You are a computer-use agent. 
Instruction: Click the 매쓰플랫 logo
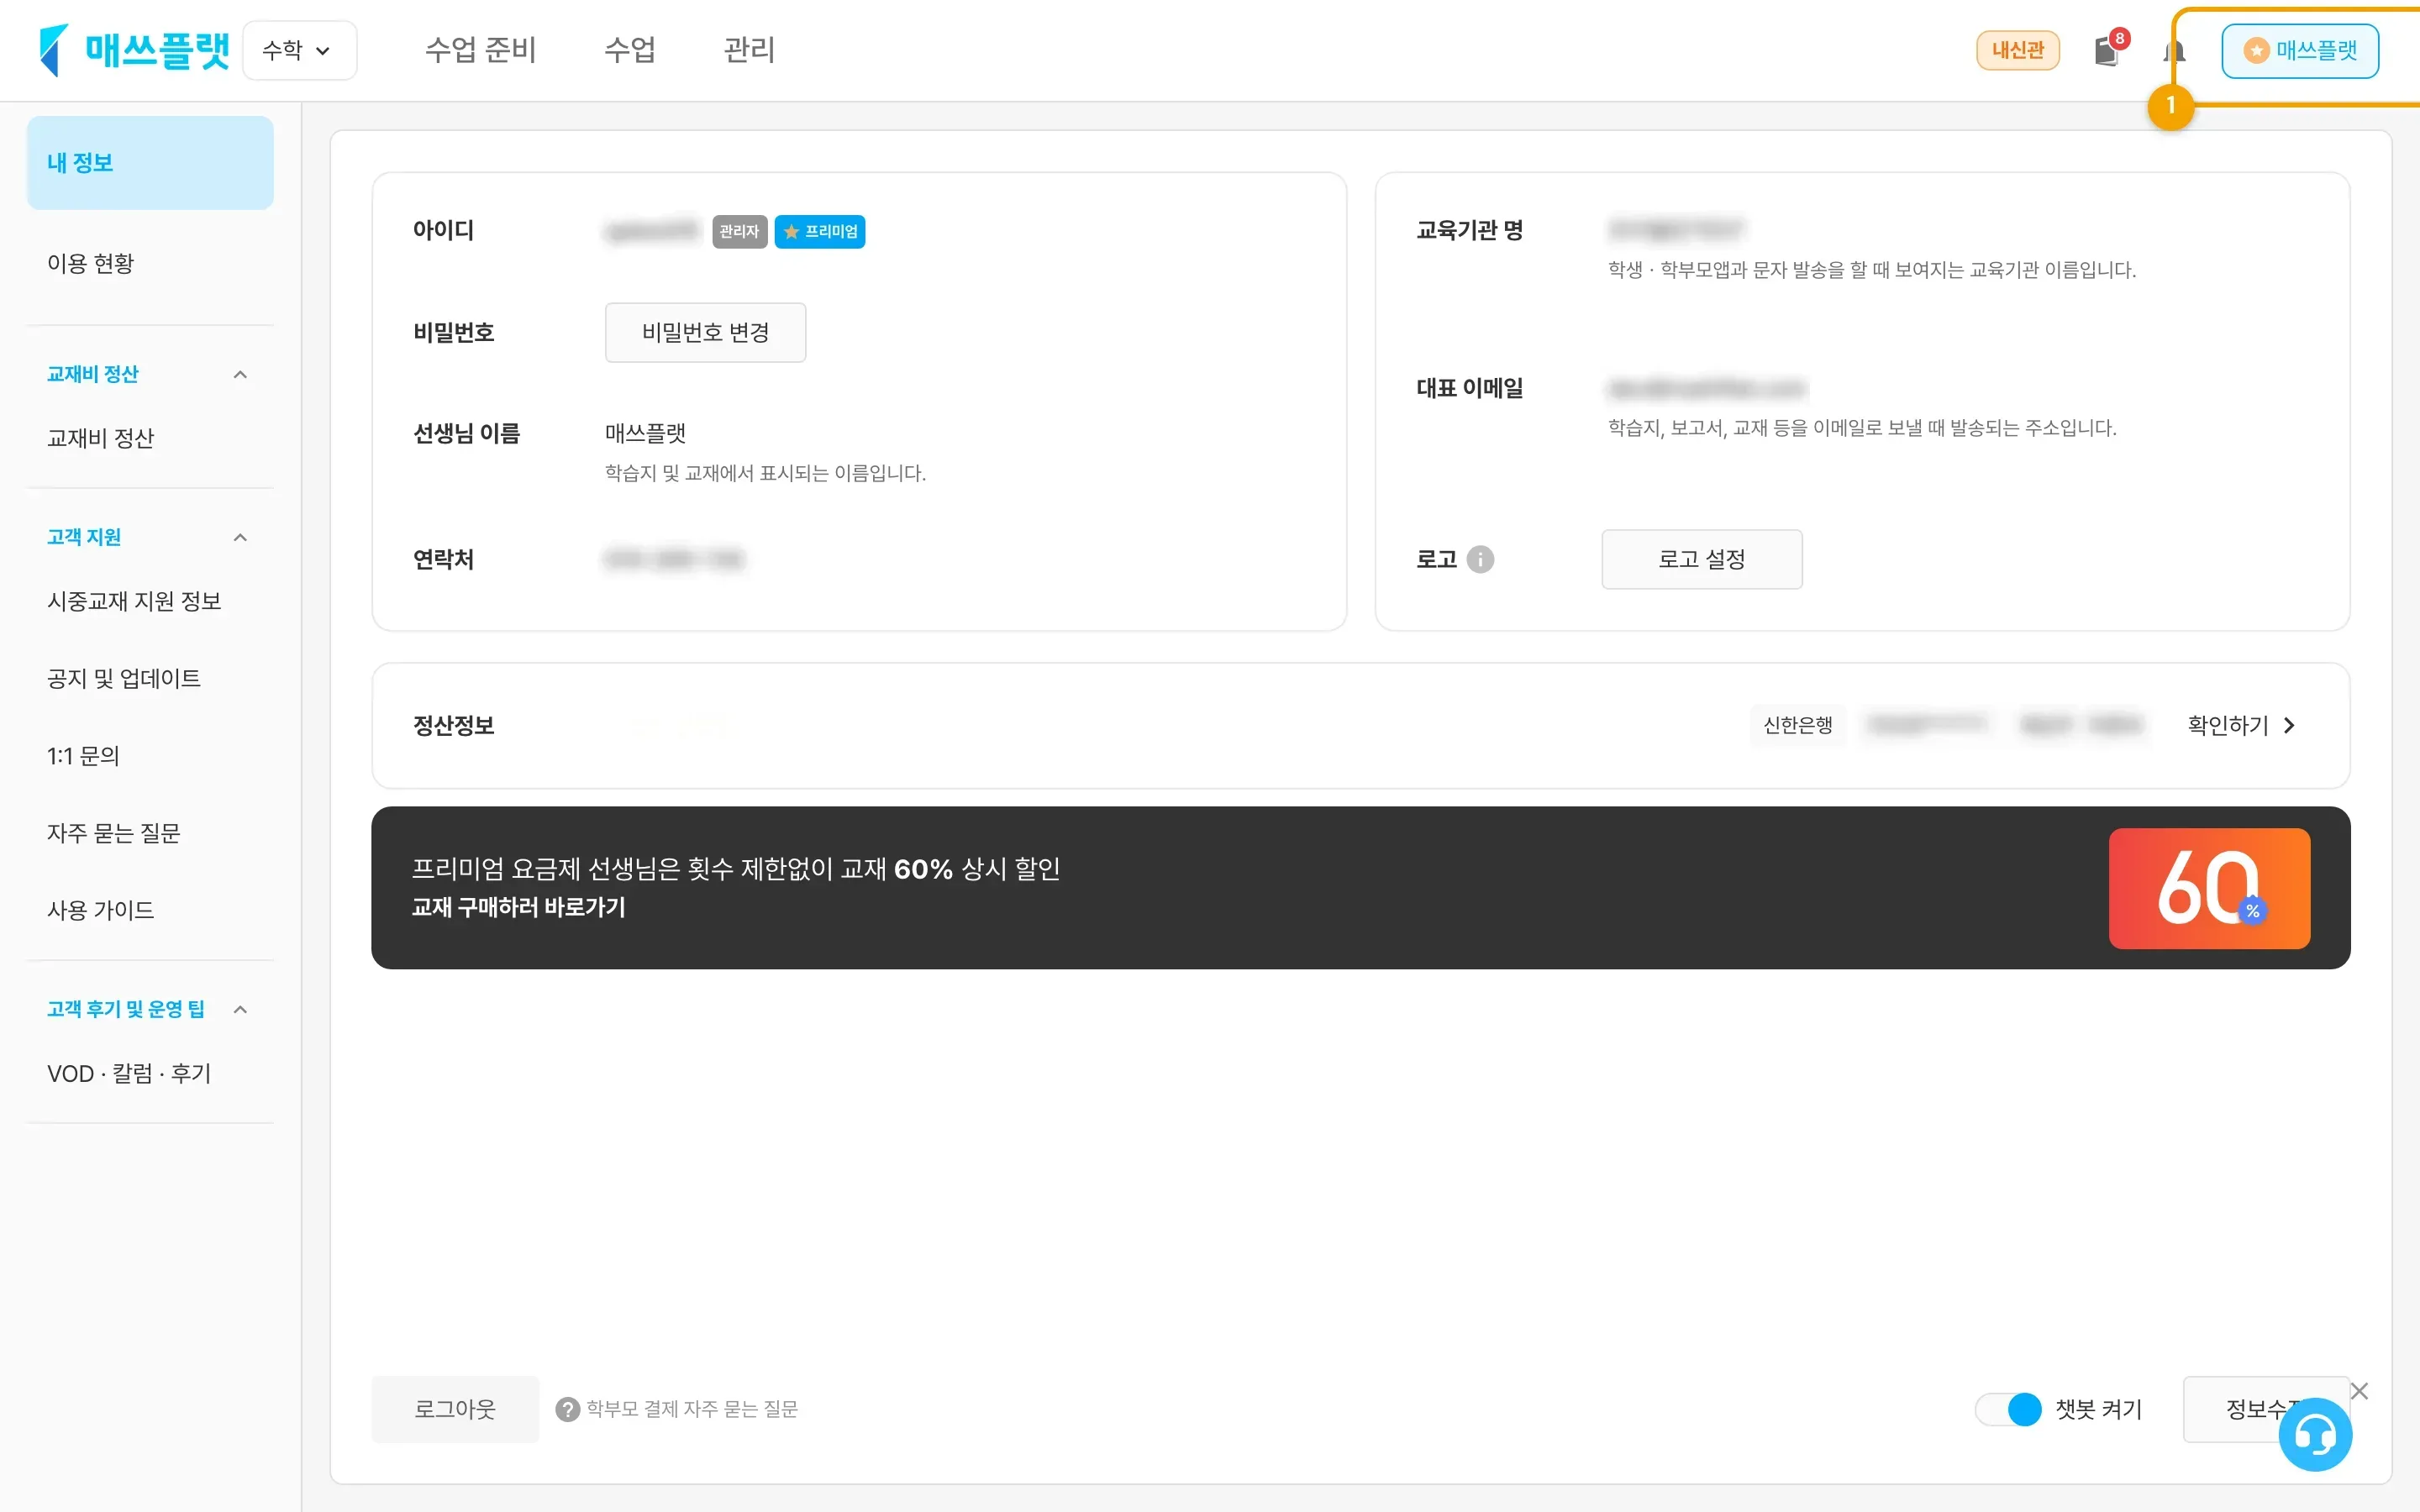(134, 50)
